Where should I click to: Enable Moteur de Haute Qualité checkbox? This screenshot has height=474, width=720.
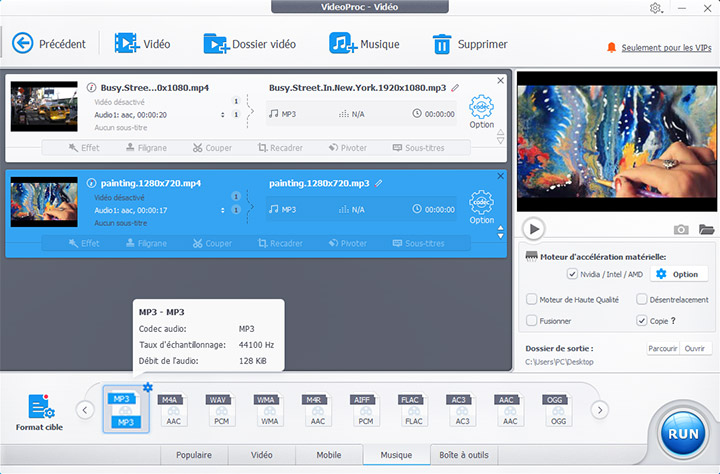tap(532, 299)
